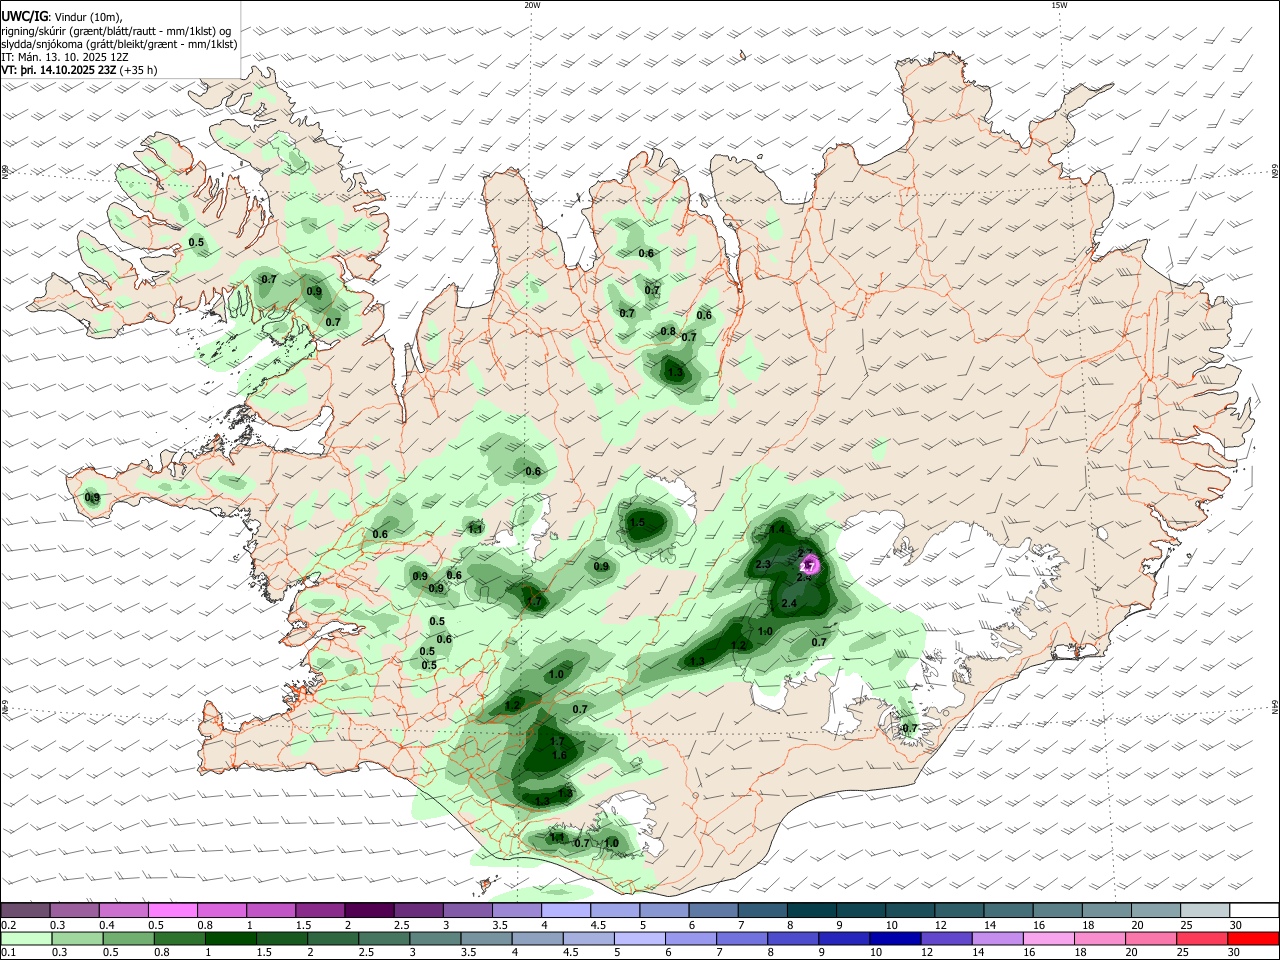Click the light pink rain swatch starting at 16

click(x=1048, y=939)
